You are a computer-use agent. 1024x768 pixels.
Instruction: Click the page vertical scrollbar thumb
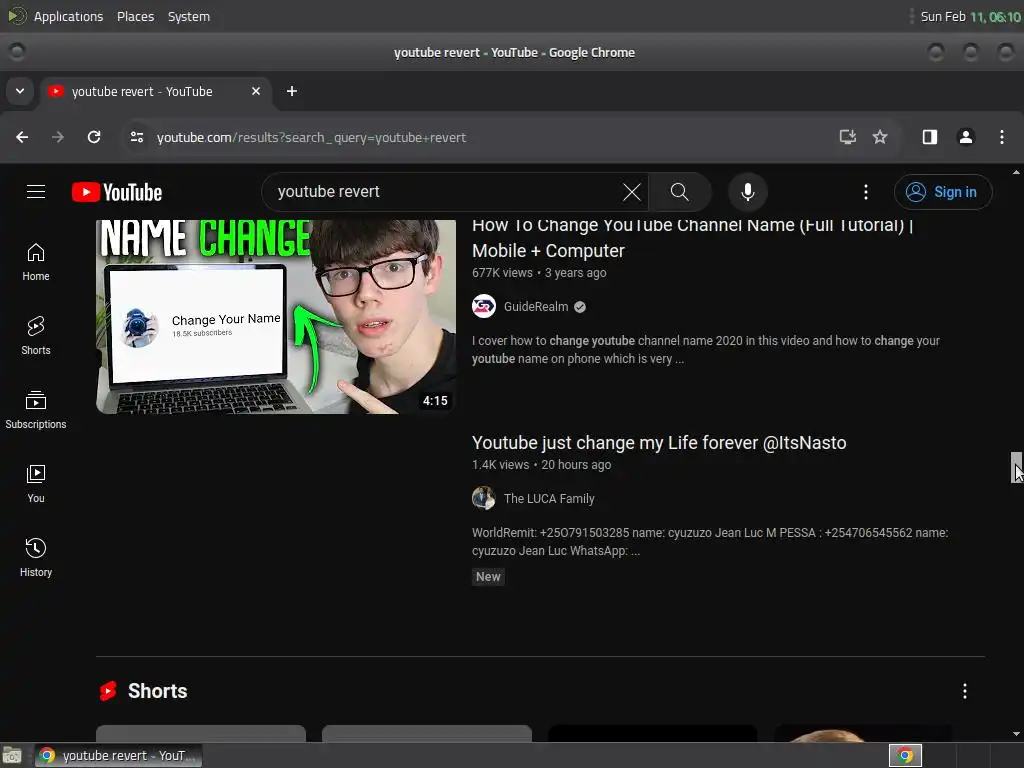coord(1017,468)
